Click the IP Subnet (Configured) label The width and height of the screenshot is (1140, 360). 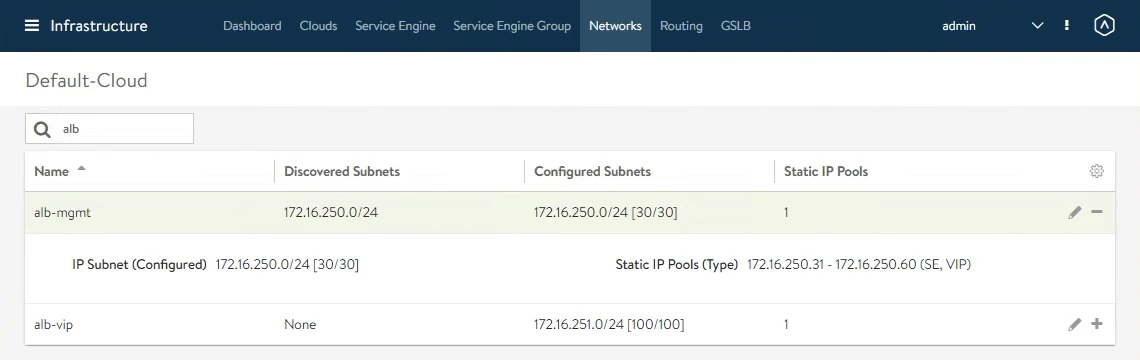(140, 265)
